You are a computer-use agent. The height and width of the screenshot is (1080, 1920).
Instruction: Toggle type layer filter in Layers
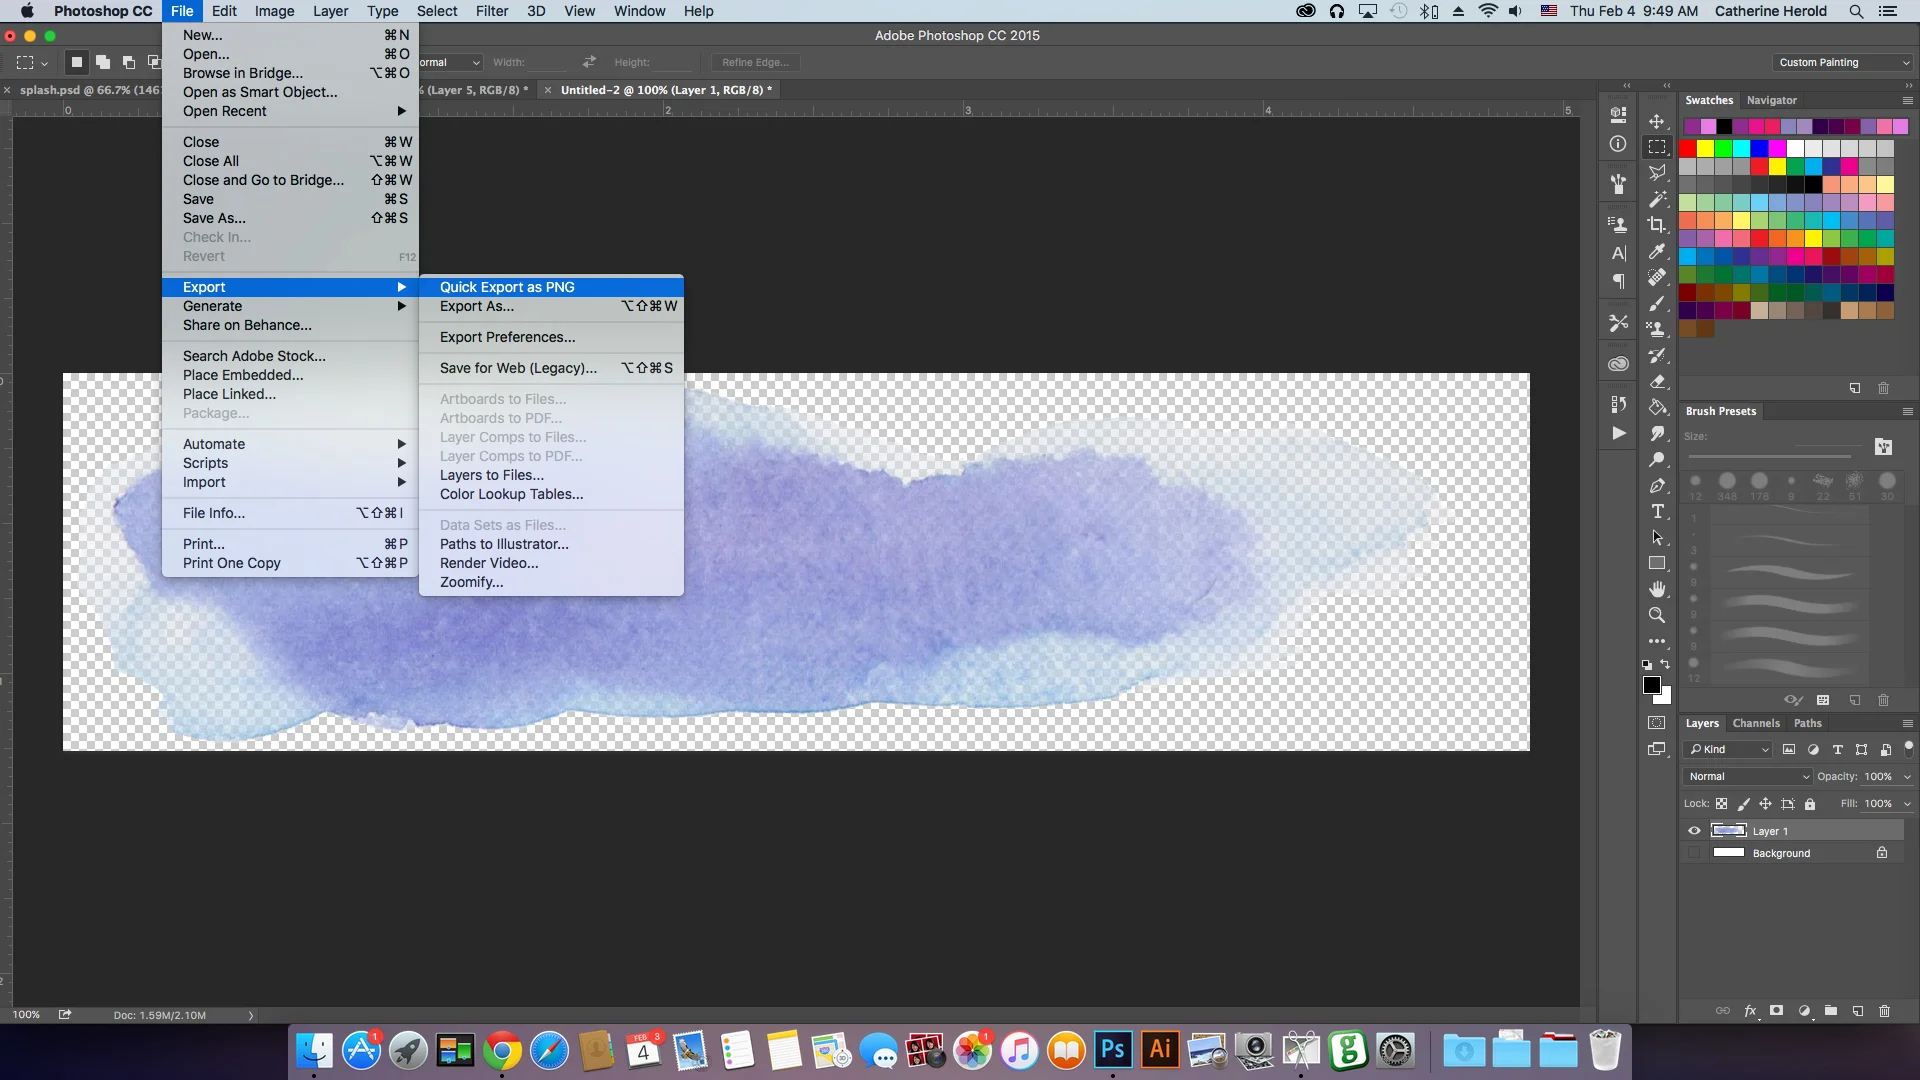[1837, 749]
